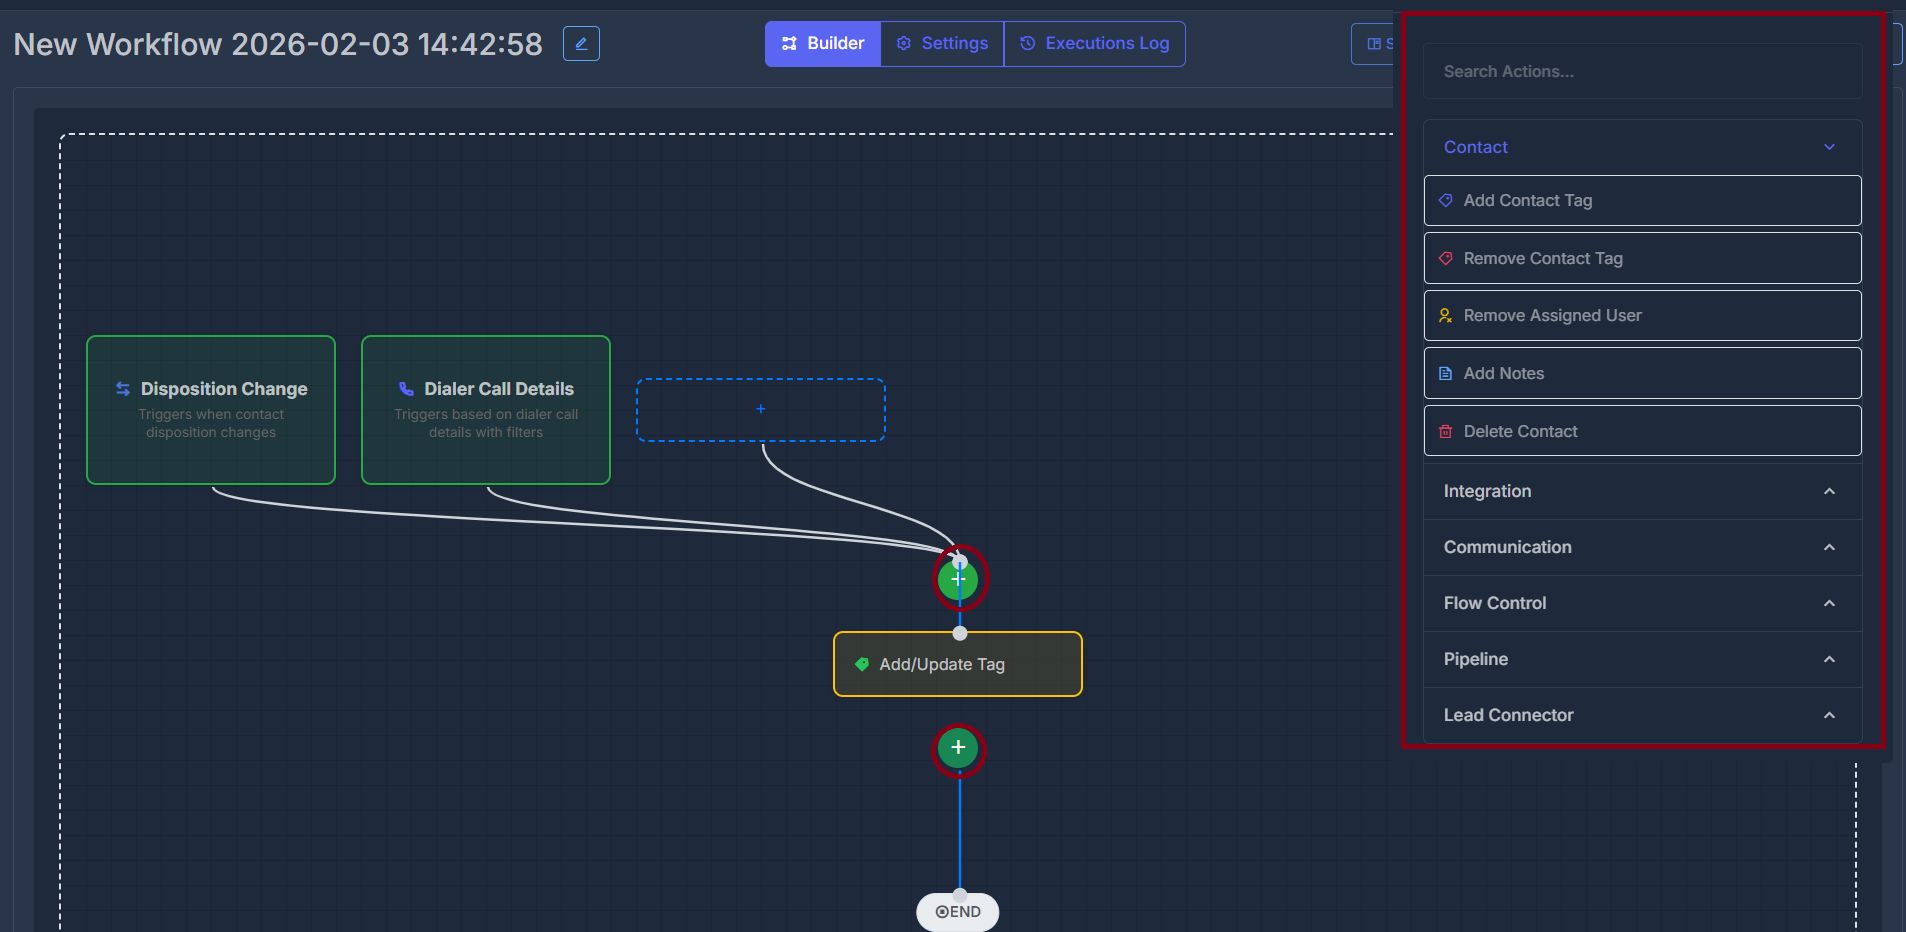Click the trash icon on Delete Contact
Viewport: 1906px width, 932px height.
click(1446, 431)
